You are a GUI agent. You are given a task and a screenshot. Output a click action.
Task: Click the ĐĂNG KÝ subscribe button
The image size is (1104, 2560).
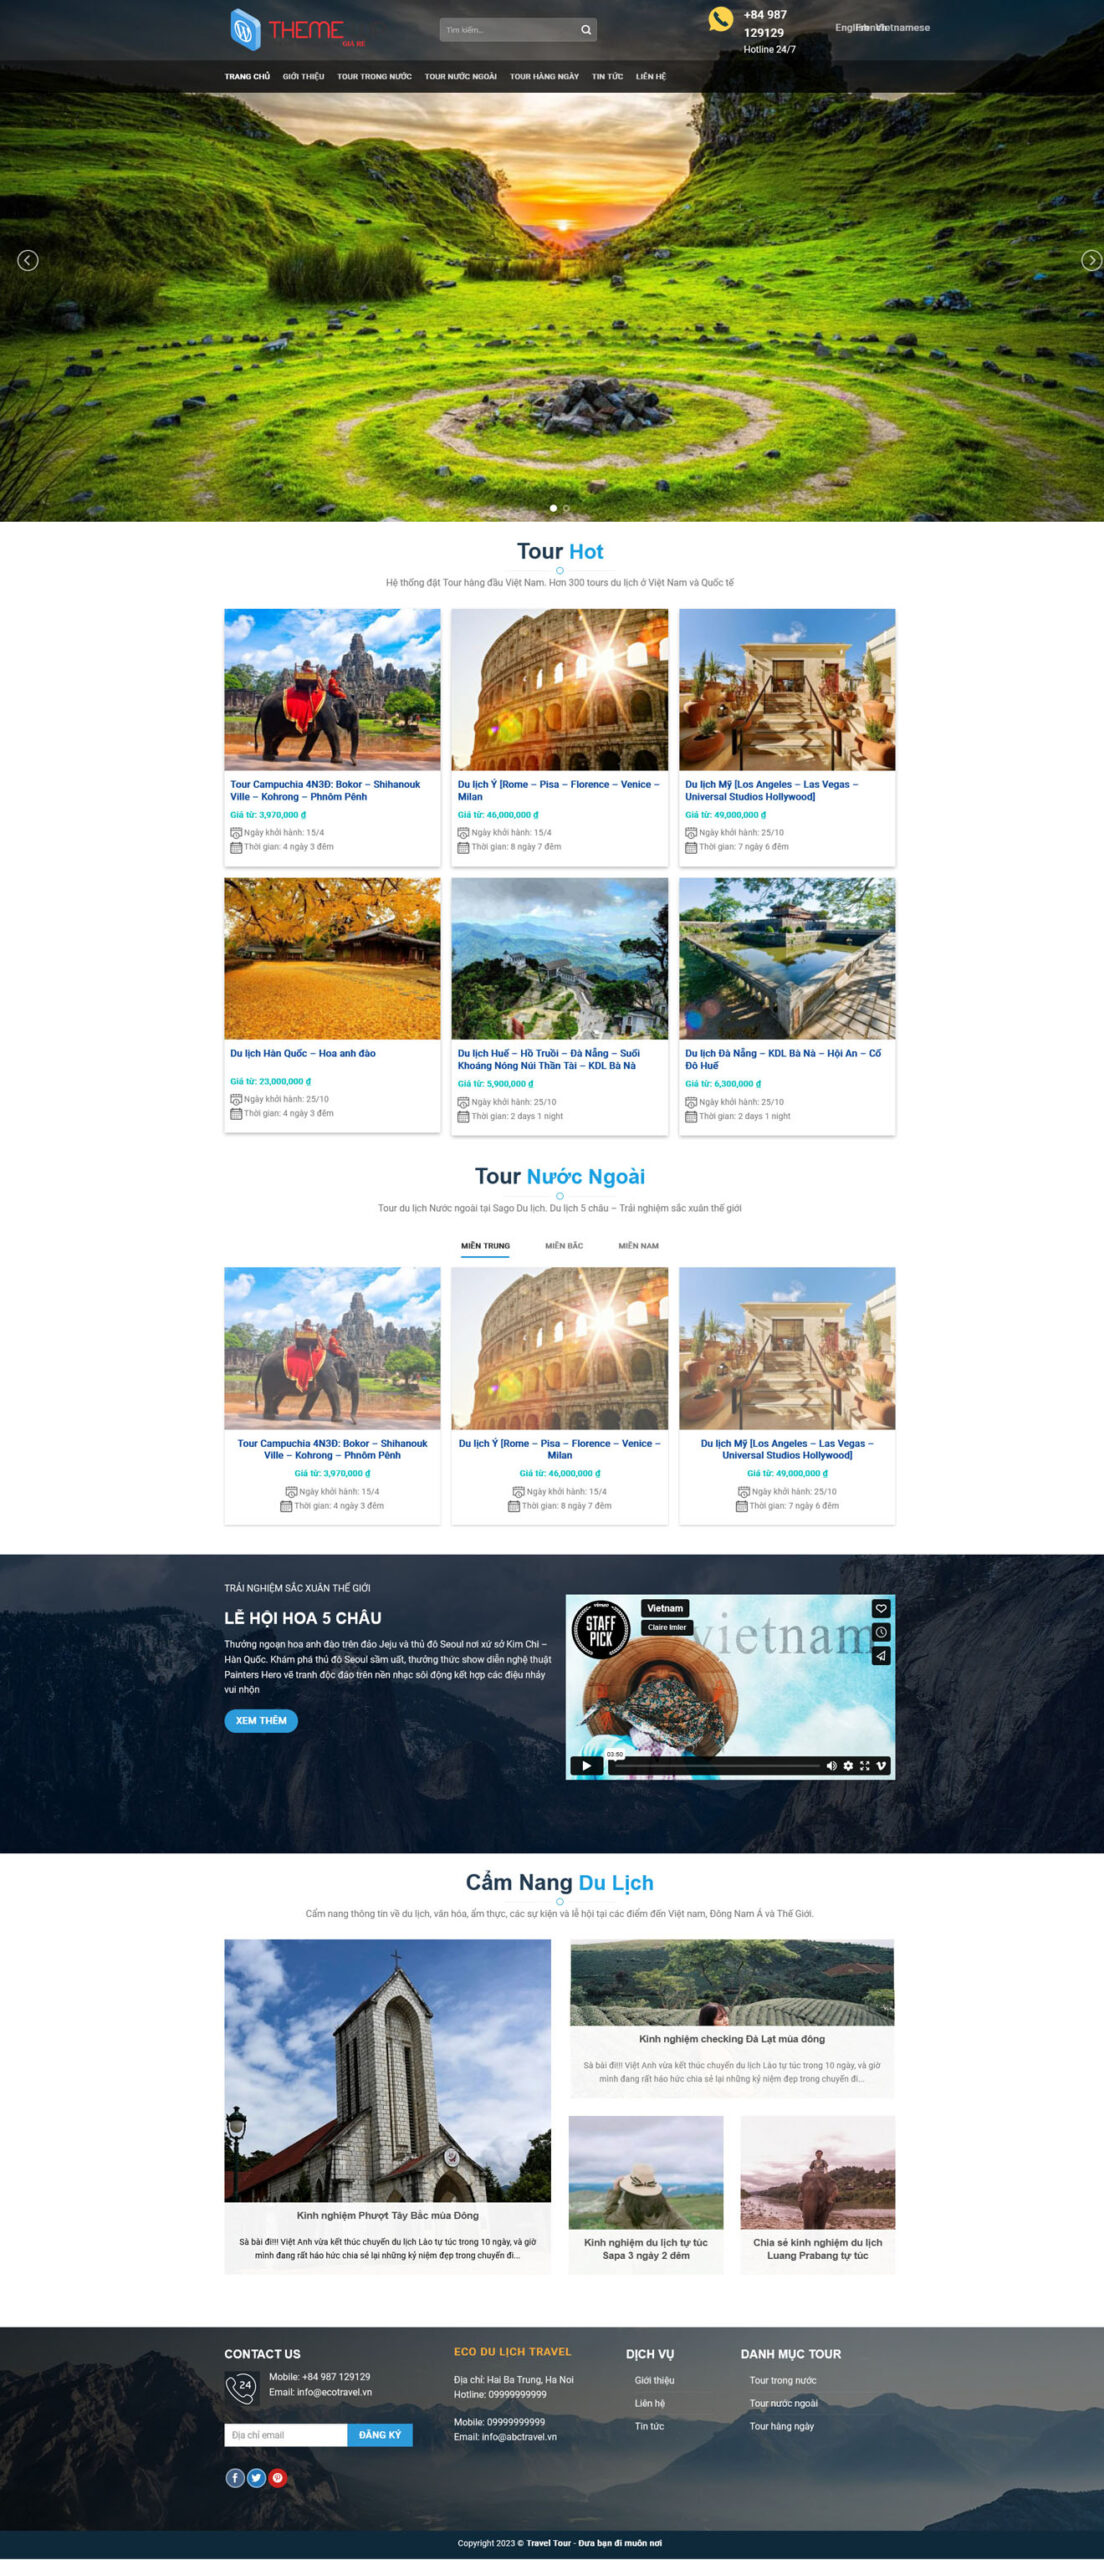(x=380, y=2435)
